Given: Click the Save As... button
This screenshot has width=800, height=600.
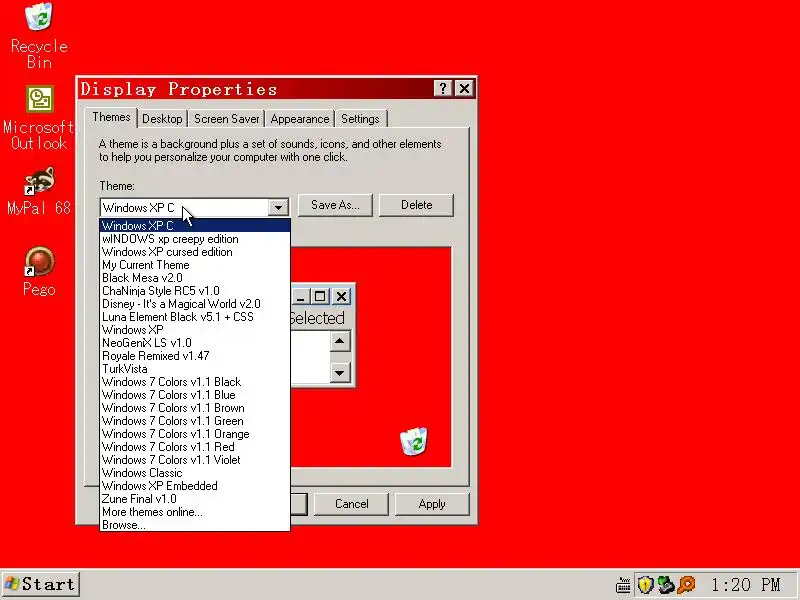Looking at the screenshot, I should click(335, 205).
